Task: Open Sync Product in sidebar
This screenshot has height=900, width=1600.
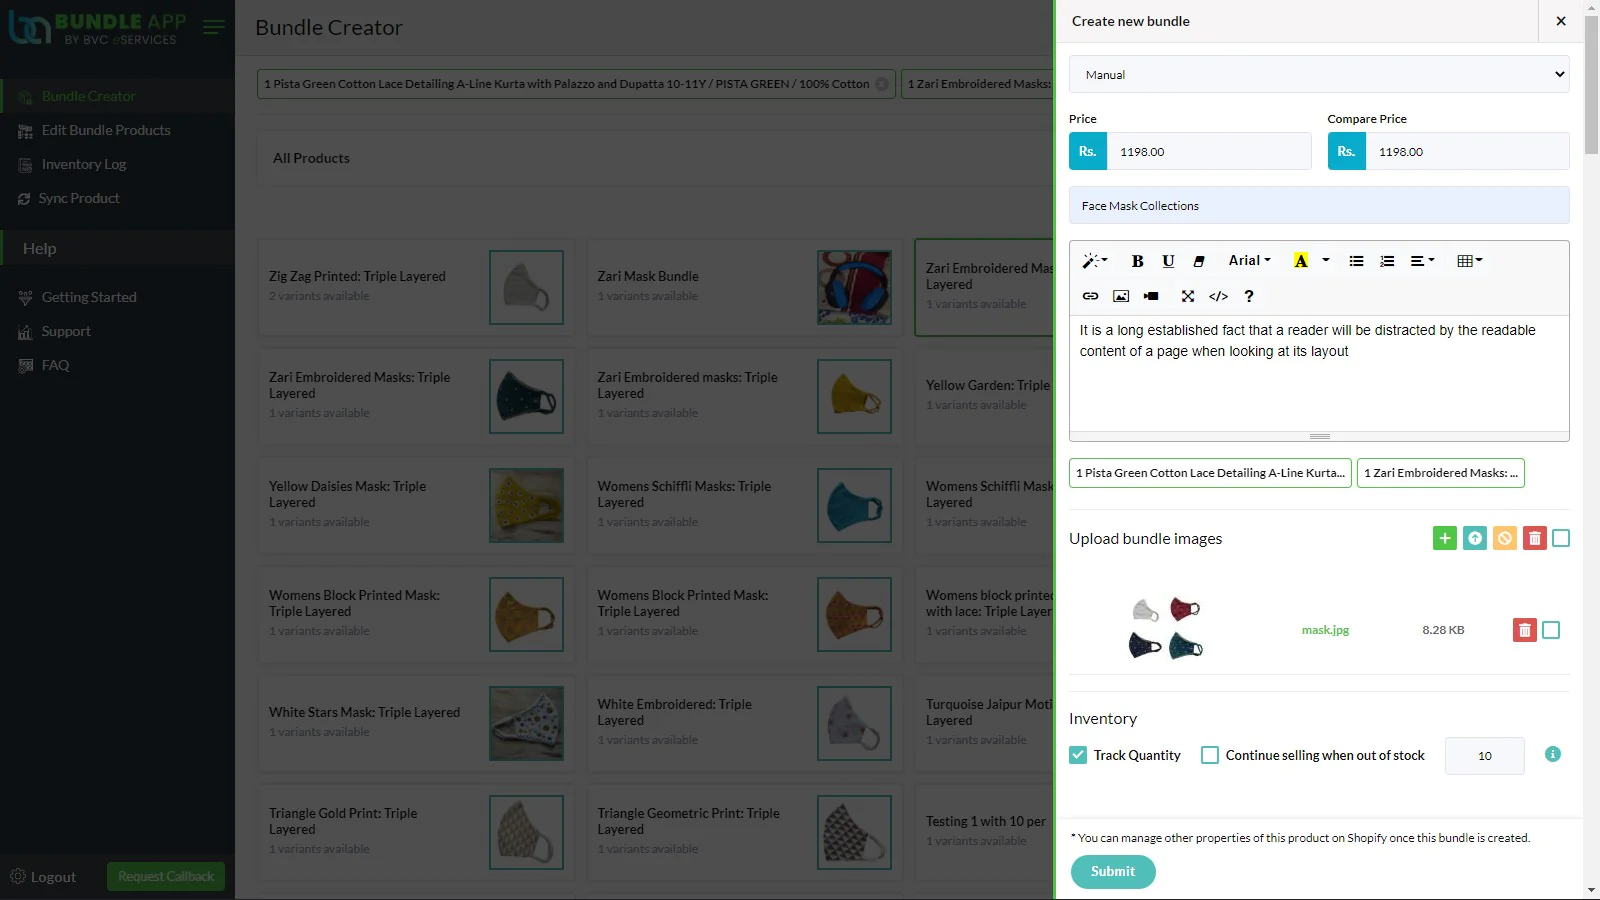Action: tap(79, 199)
